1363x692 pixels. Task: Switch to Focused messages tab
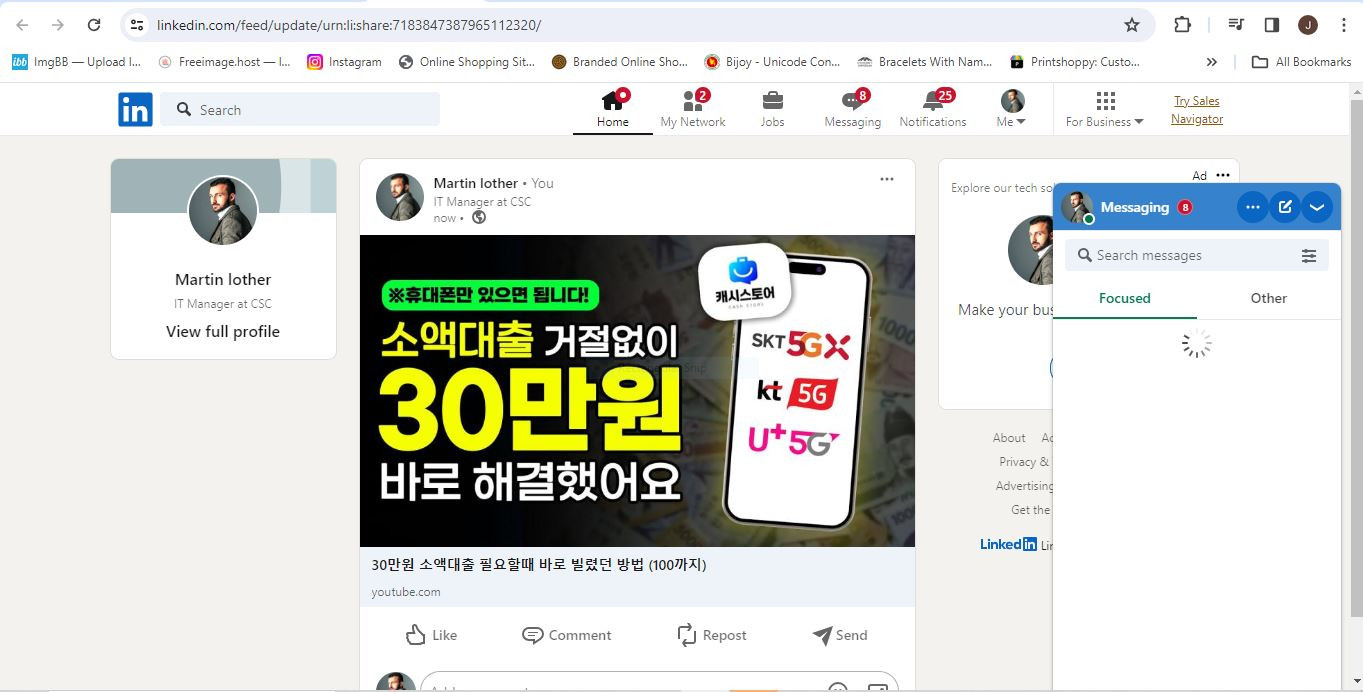pyautogui.click(x=1125, y=298)
